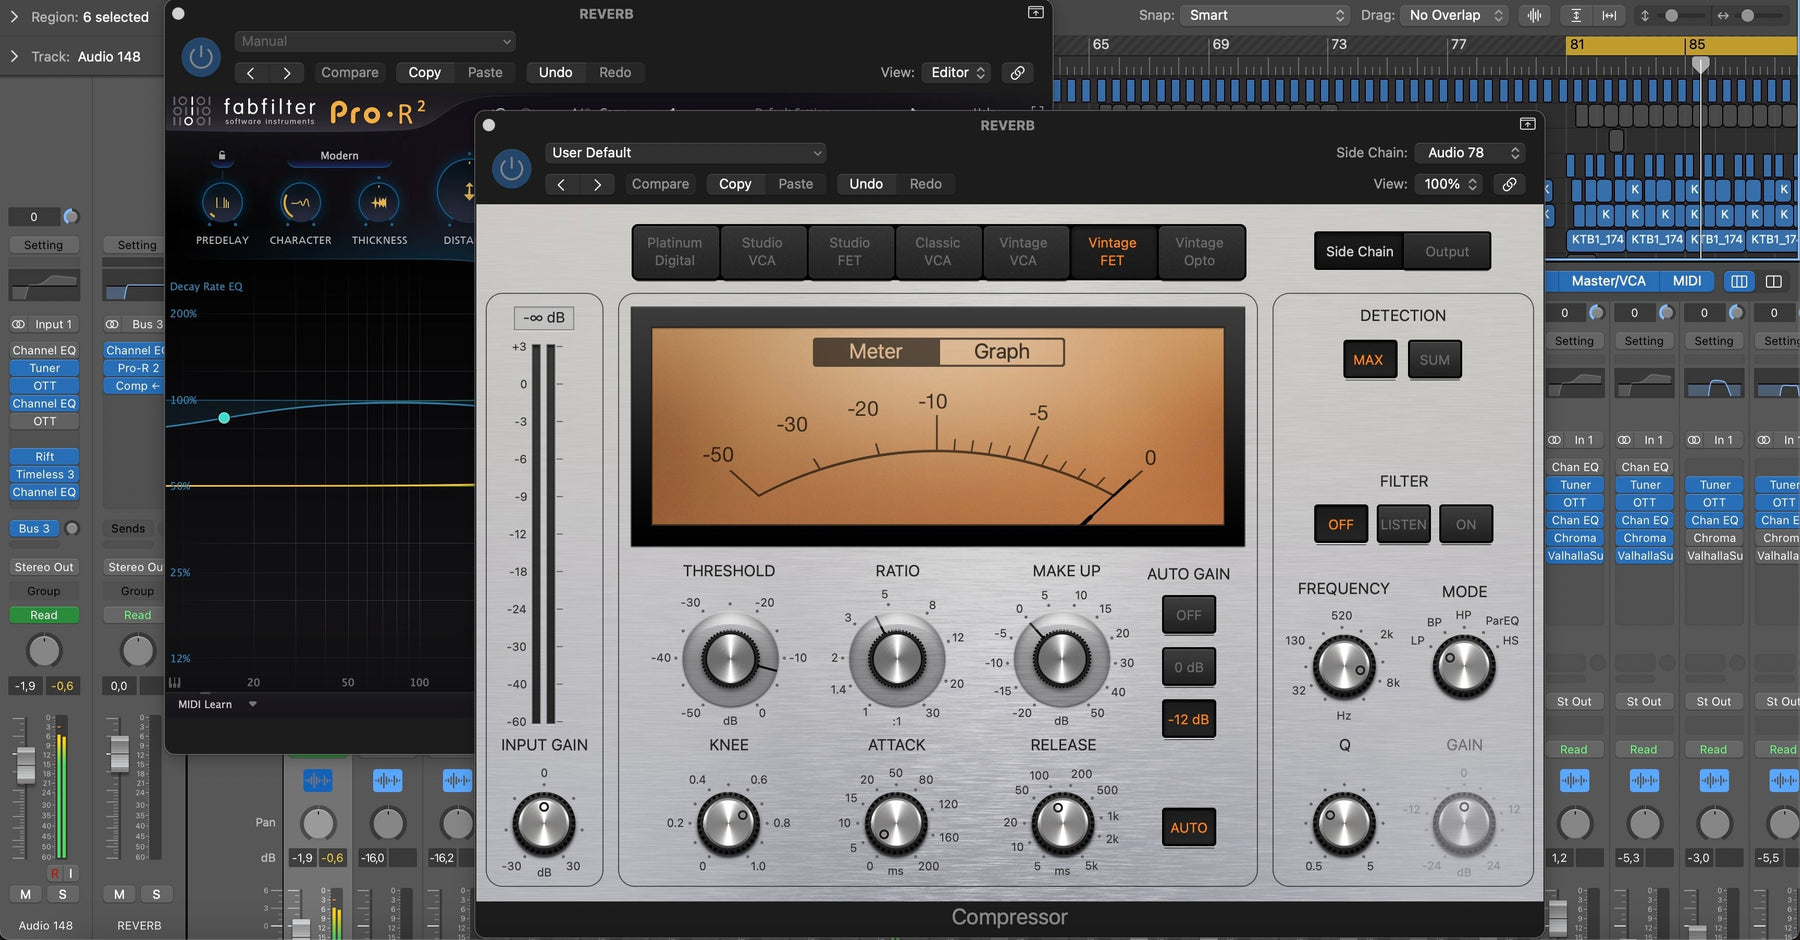Go to next preset in Compressor window
Image resolution: width=1800 pixels, height=940 pixels.
click(597, 184)
